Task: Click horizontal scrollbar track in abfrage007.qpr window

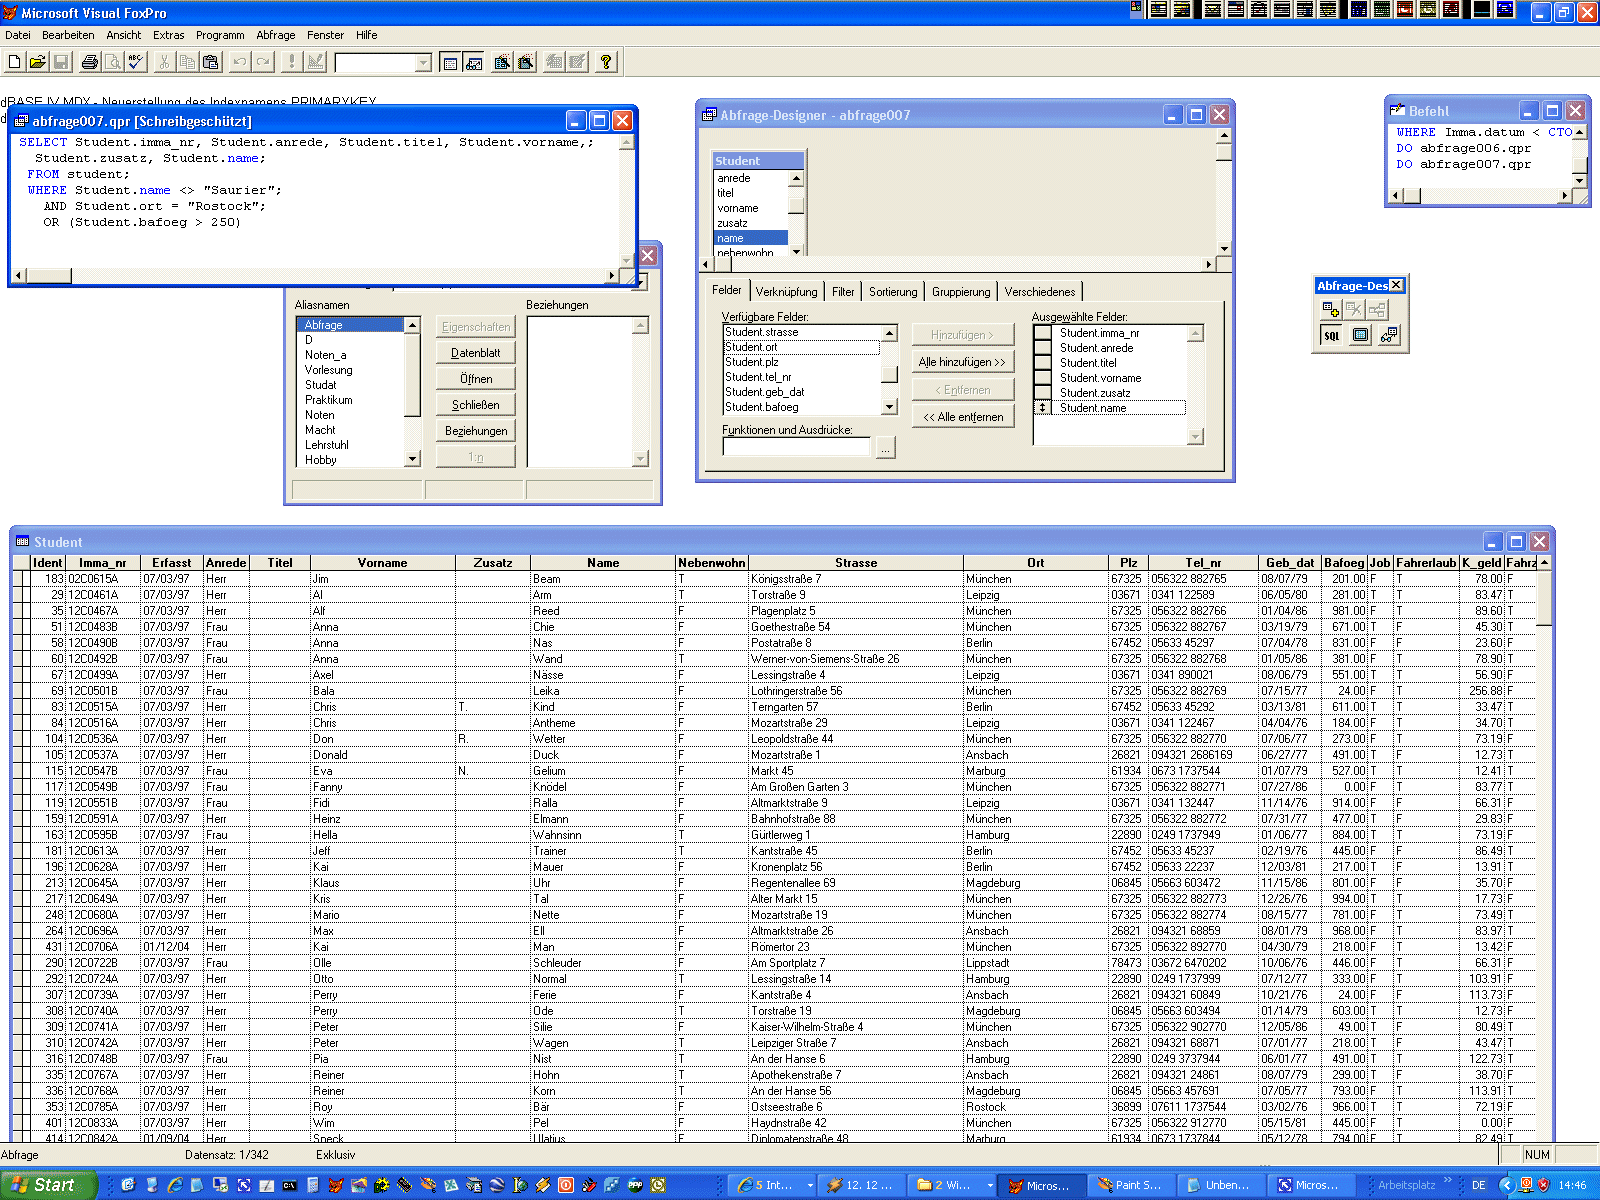Action: click(340, 275)
